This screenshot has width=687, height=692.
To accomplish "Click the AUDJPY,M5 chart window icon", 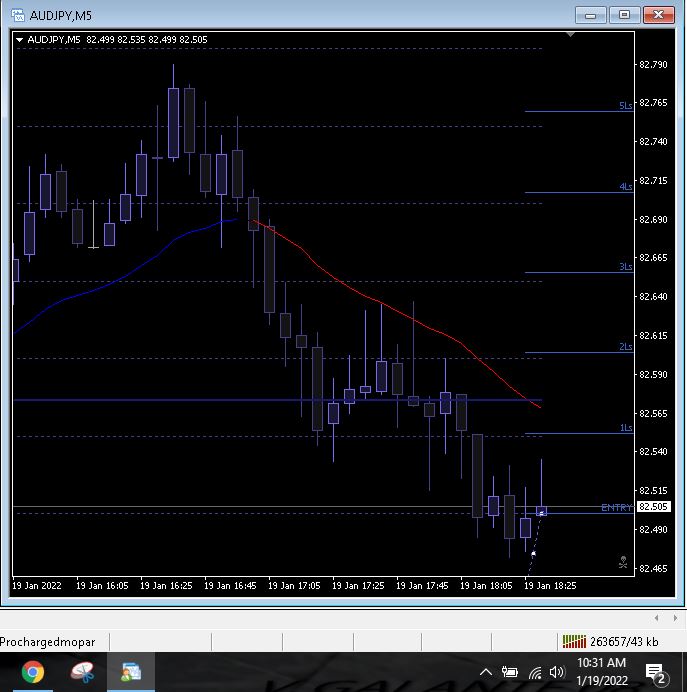I will pos(18,15).
